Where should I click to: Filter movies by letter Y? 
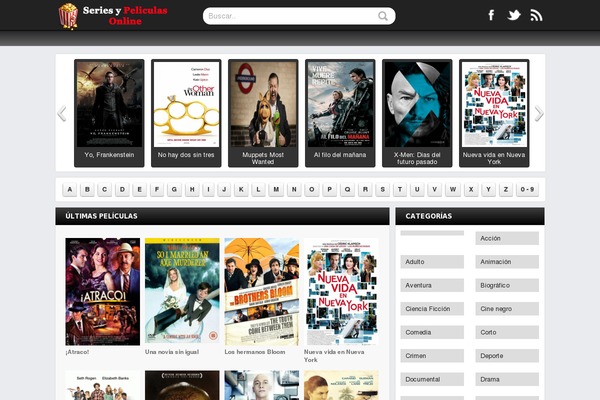(488, 189)
